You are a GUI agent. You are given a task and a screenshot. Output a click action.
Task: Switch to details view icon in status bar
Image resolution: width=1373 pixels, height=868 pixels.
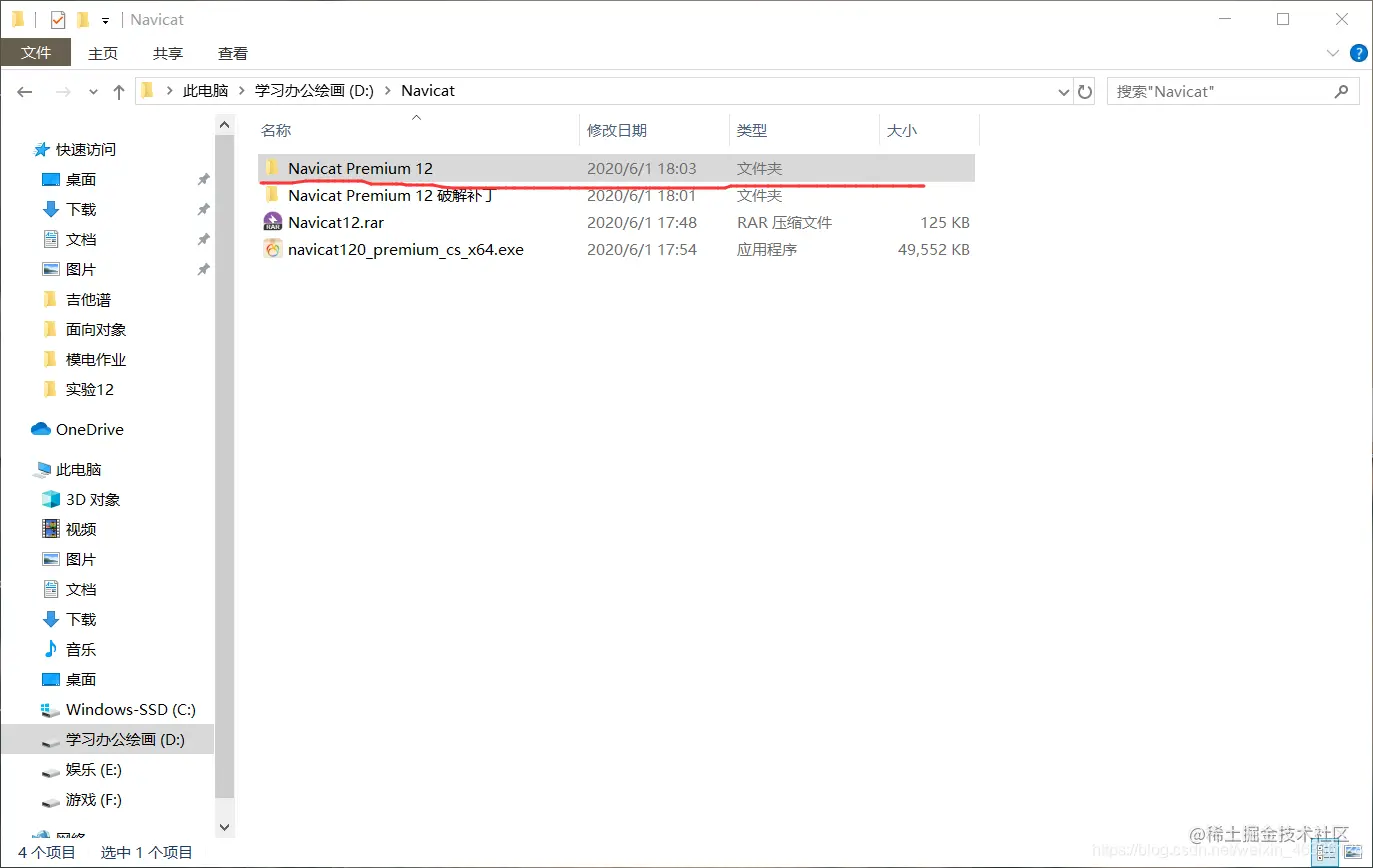tap(1326, 853)
